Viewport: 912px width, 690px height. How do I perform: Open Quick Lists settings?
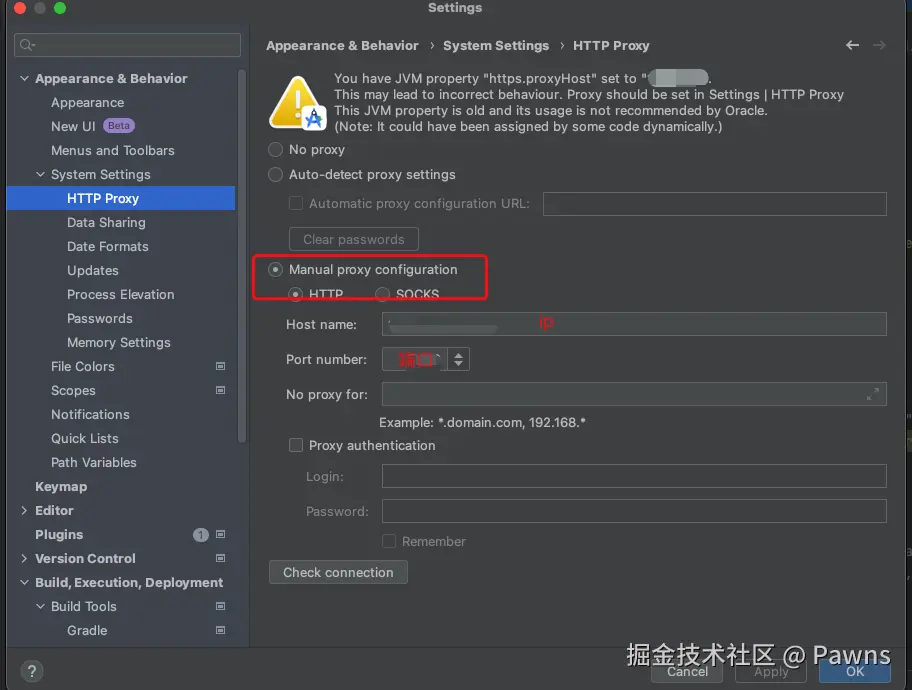point(85,438)
